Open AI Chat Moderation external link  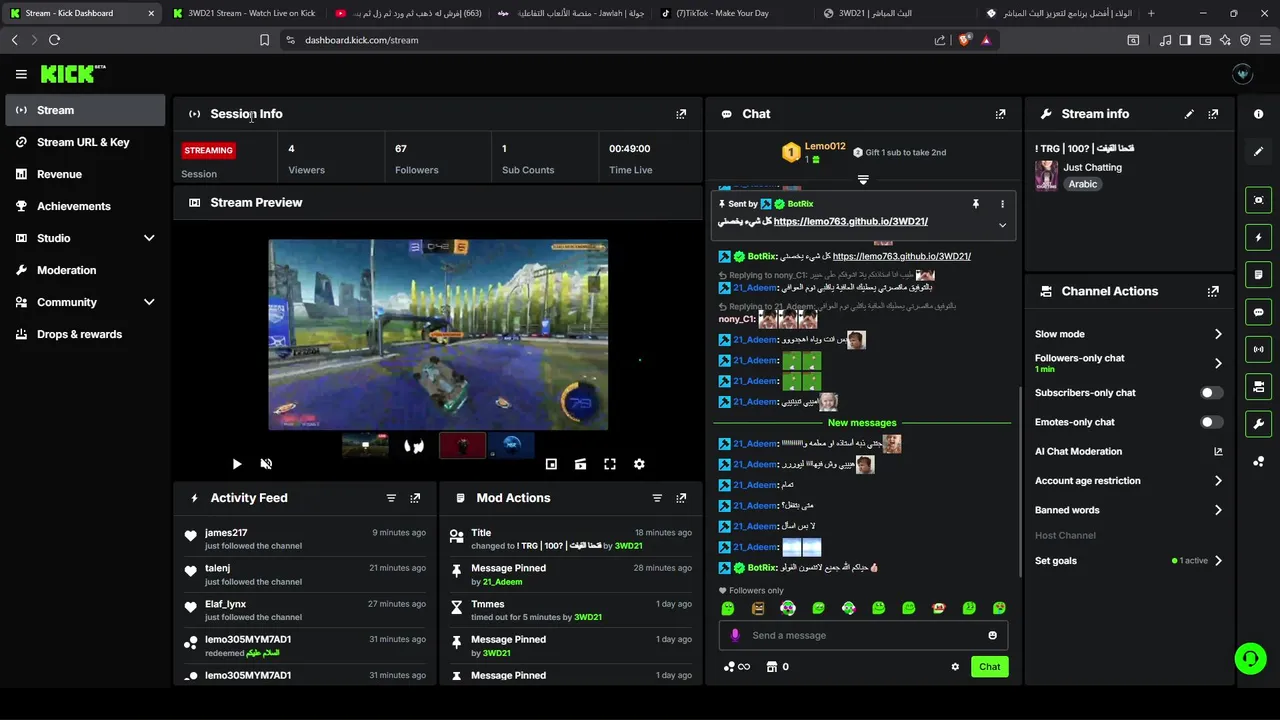pos(1218,452)
